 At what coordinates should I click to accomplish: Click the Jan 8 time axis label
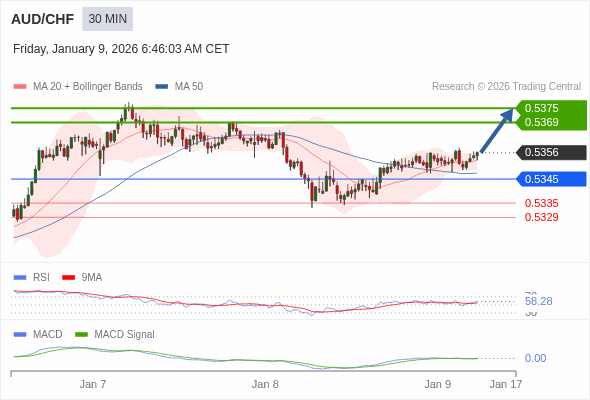(265, 384)
